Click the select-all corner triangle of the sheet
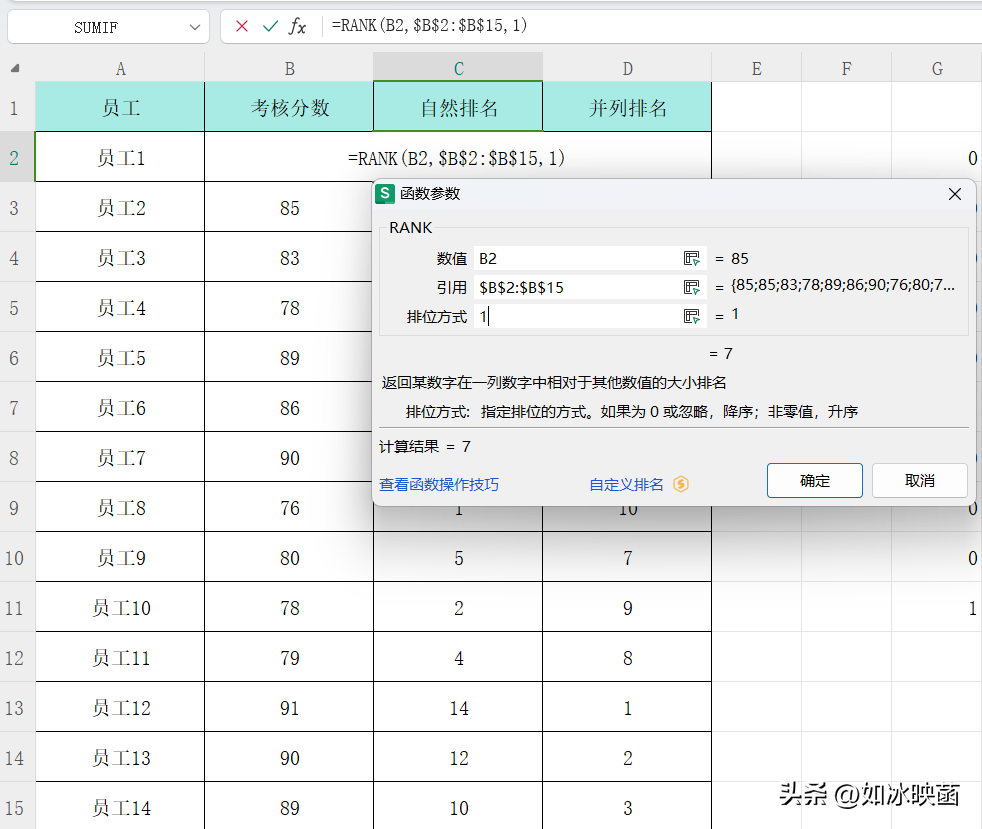 (x=15, y=68)
